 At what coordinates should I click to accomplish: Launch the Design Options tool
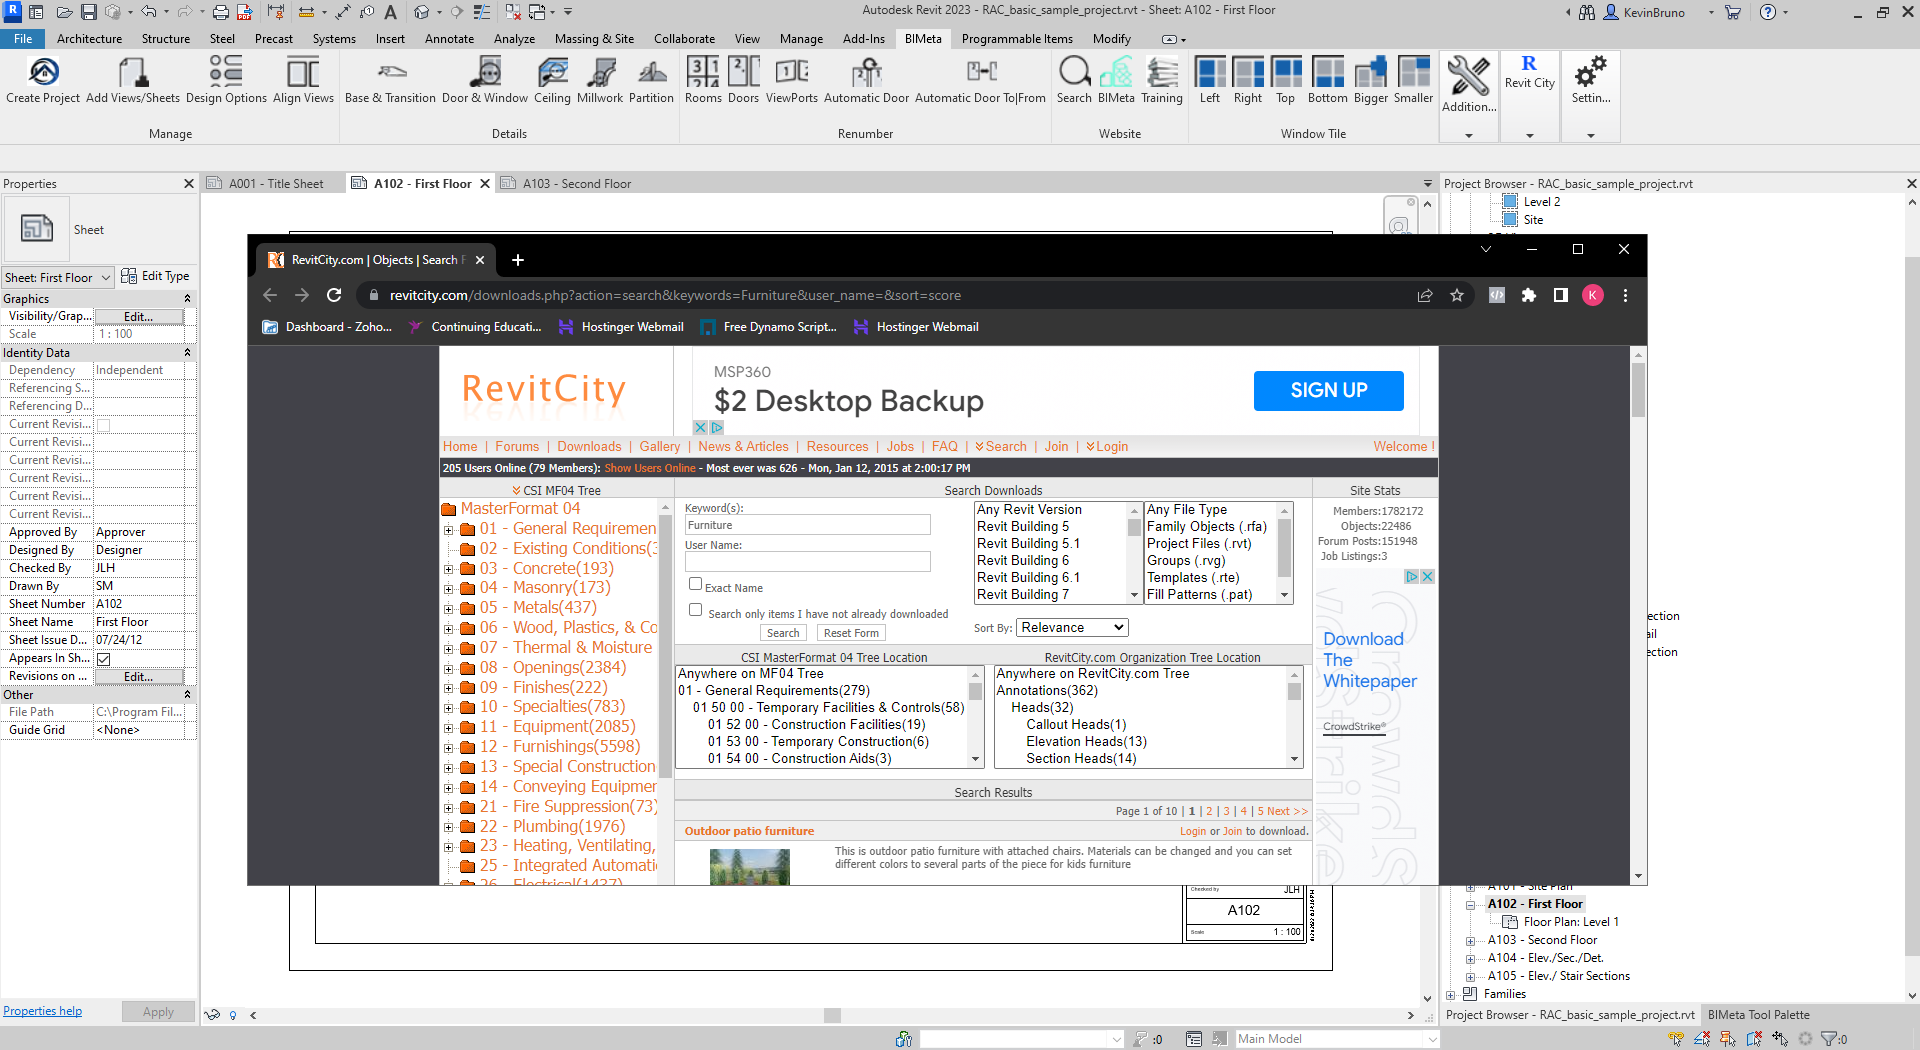(x=226, y=80)
